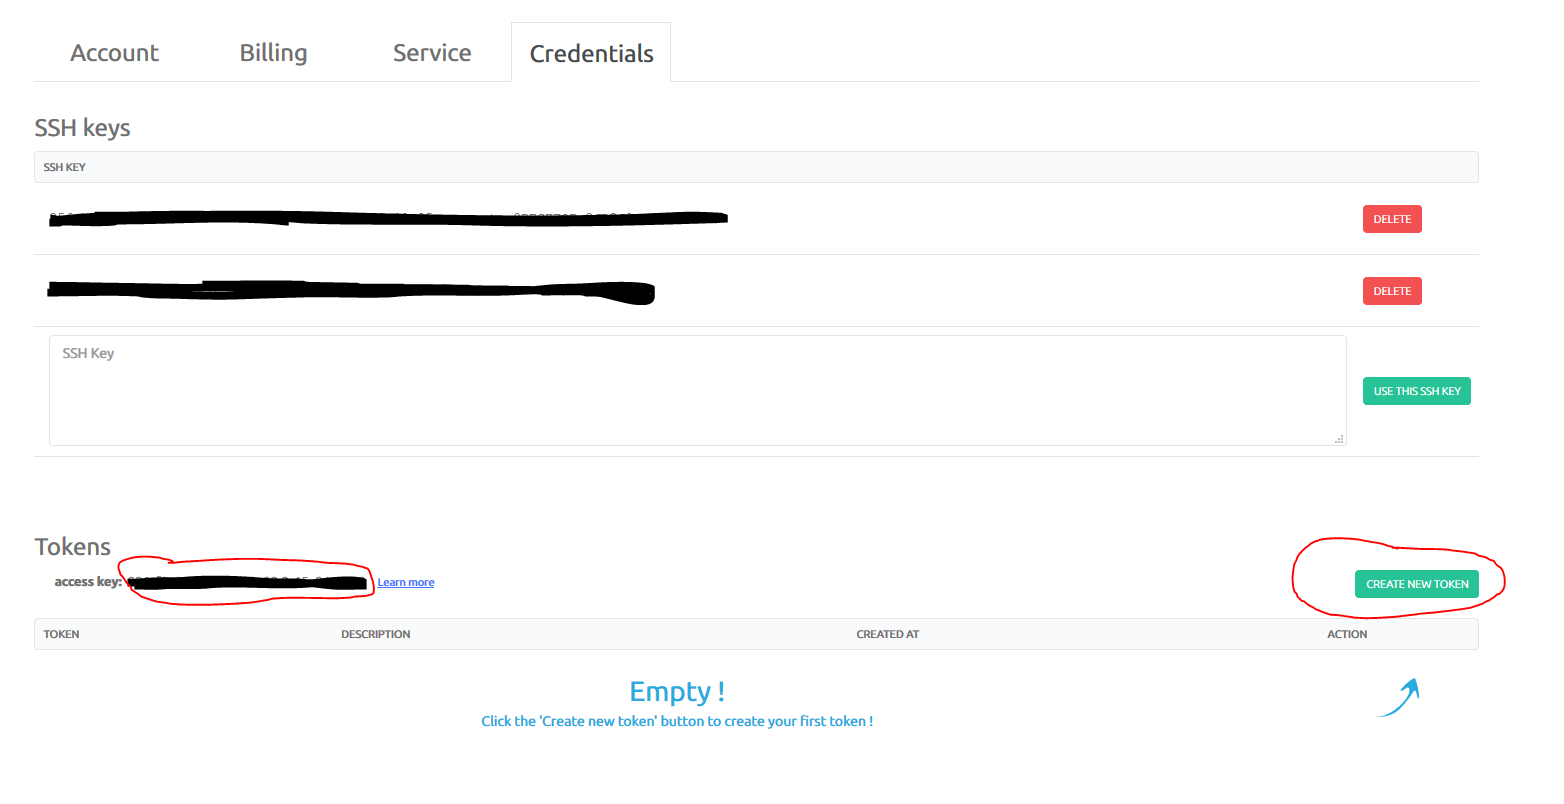Click the blue curved arrow icon
This screenshot has width=1564, height=804.
click(1399, 698)
